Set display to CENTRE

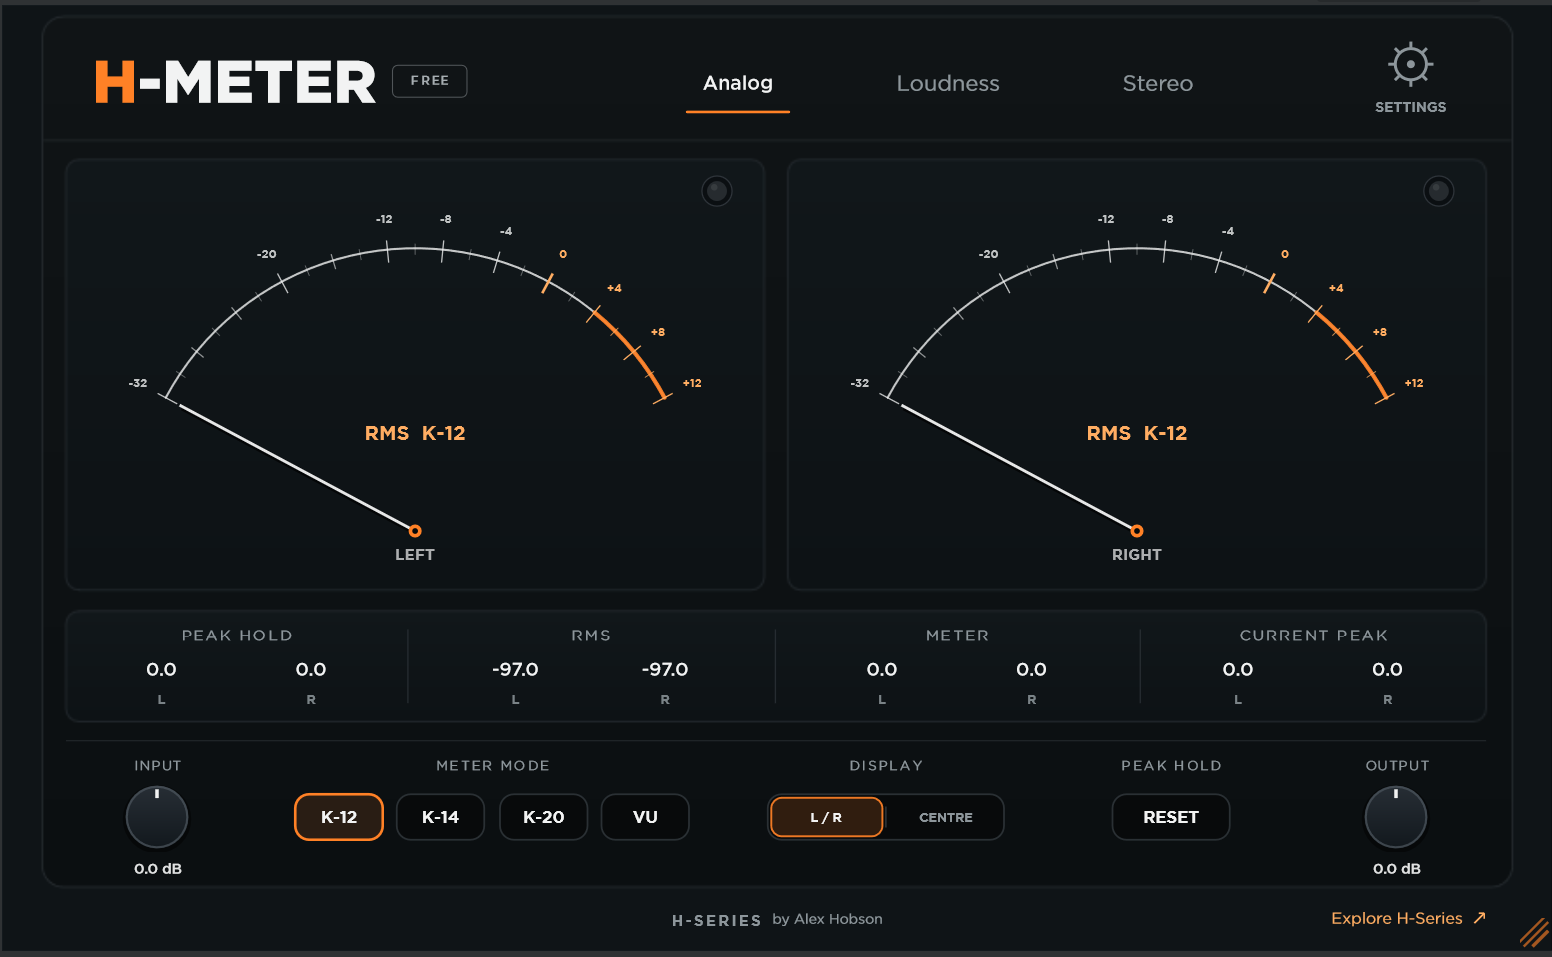[x=946, y=817]
